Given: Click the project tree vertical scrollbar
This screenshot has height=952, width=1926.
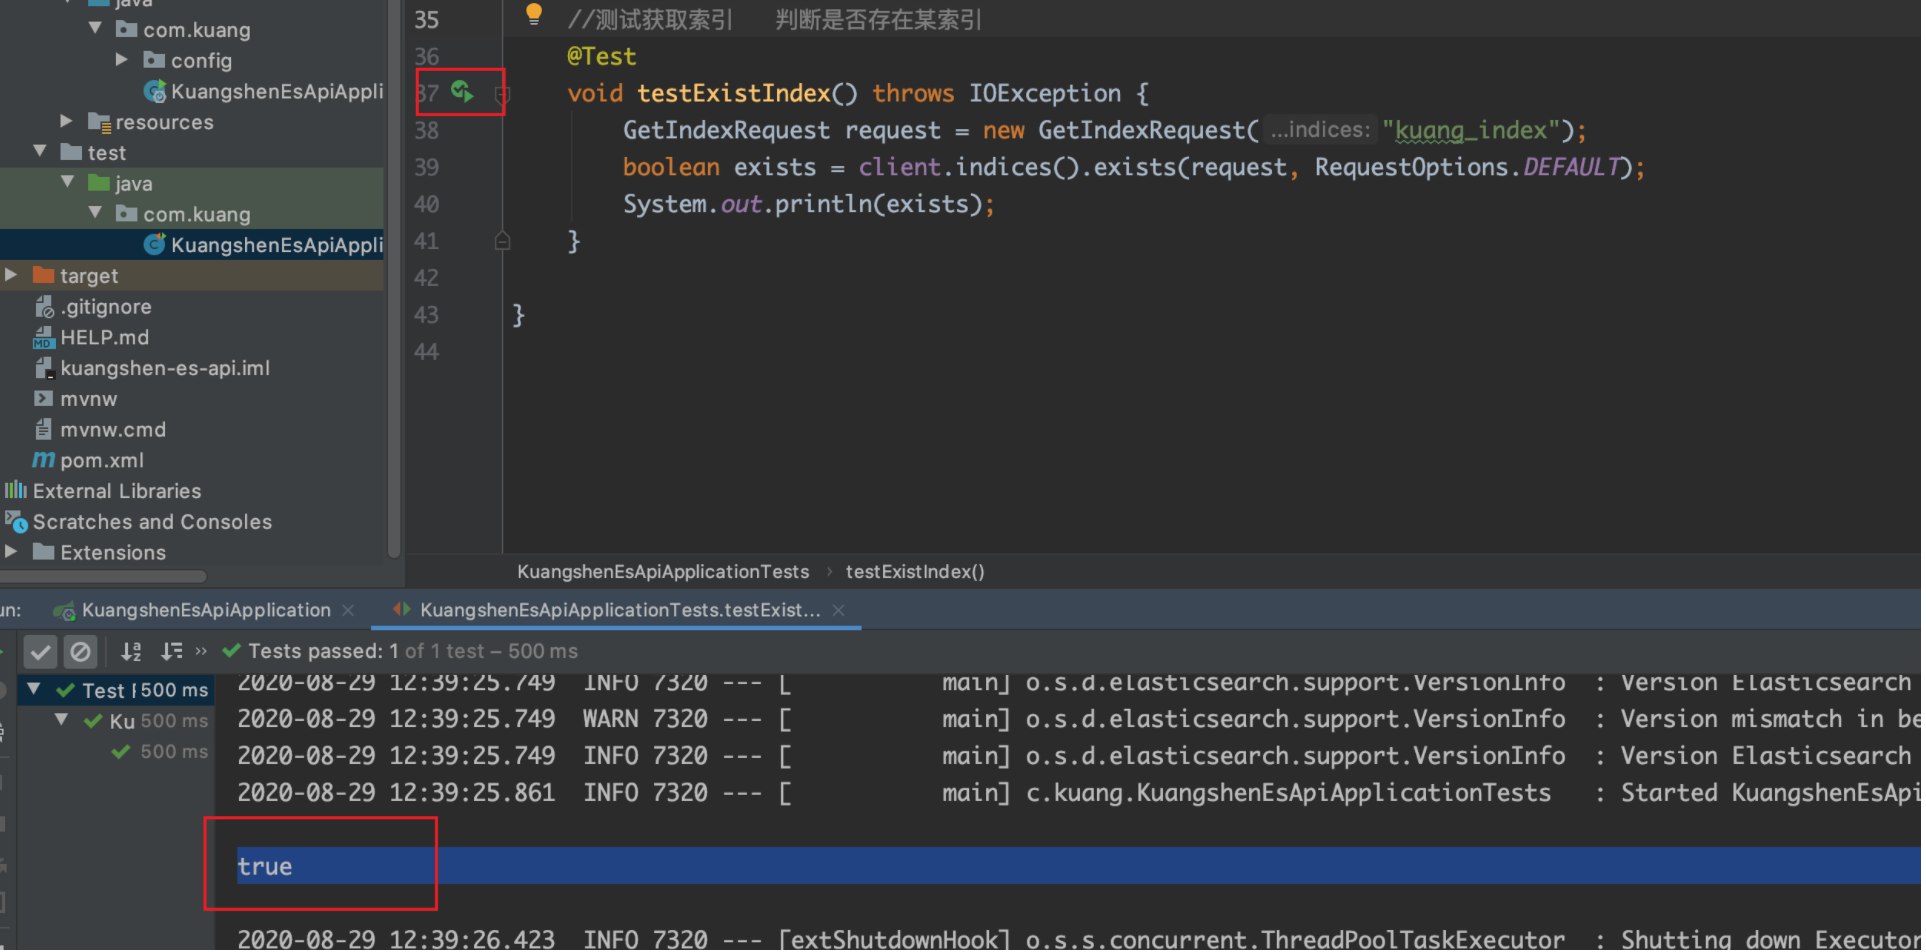Looking at the screenshot, I should click(394, 278).
